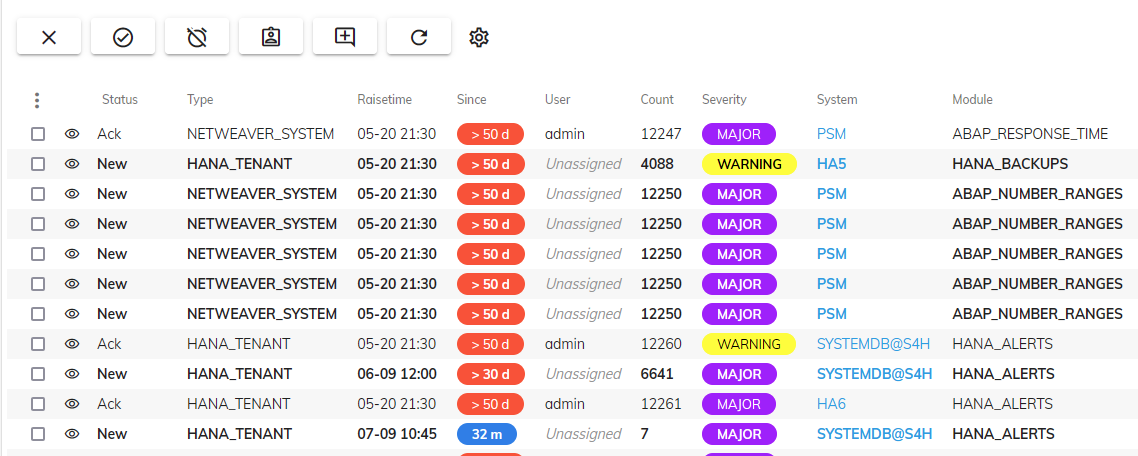Tick the checkbox for the ABAP_RESPONSE_TIME row
Screen dimensions: 1138x456
click(38, 134)
